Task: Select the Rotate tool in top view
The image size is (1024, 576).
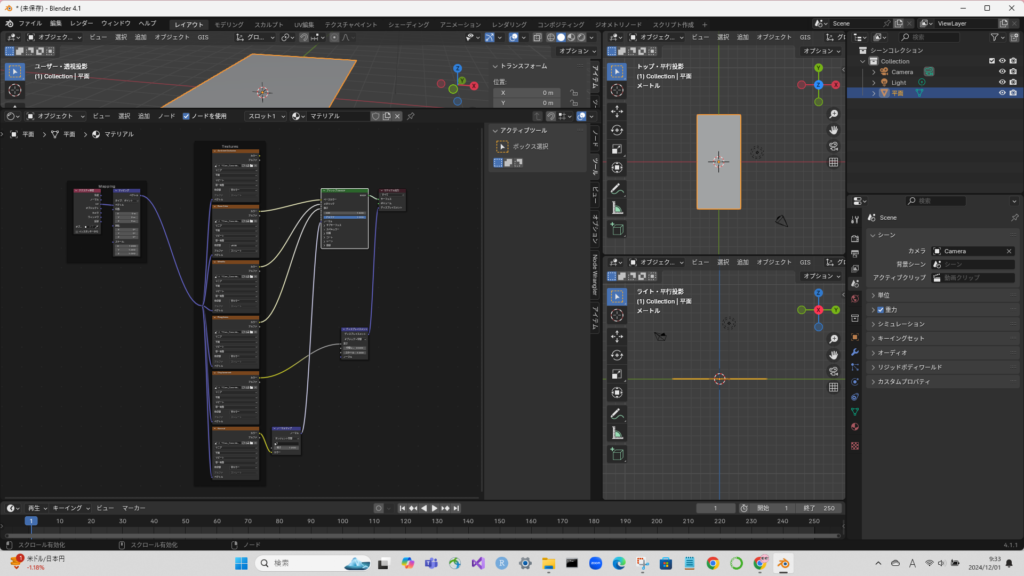Action: (616, 129)
